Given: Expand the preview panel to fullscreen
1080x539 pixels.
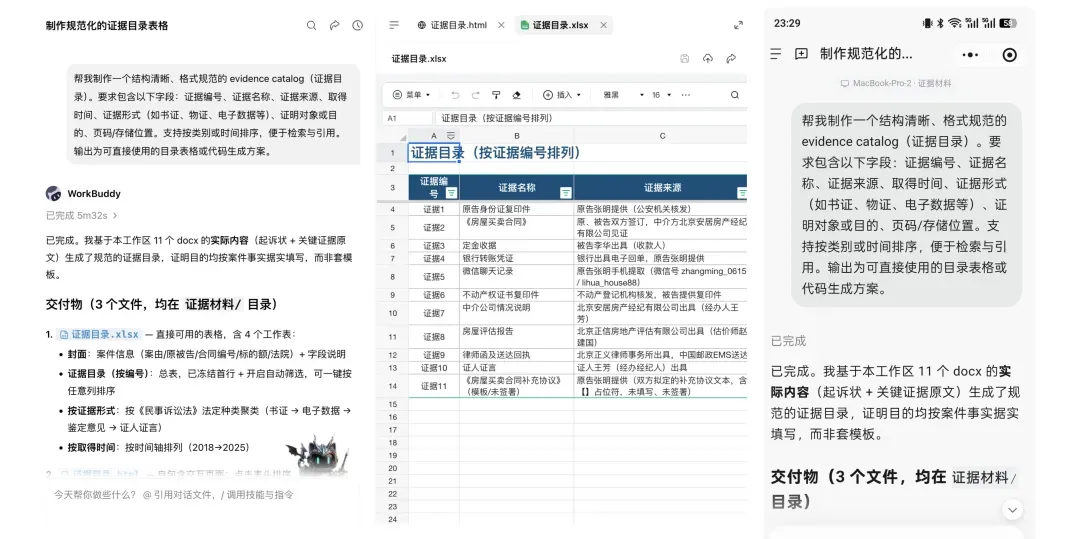Looking at the screenshot, I should 738,25.
